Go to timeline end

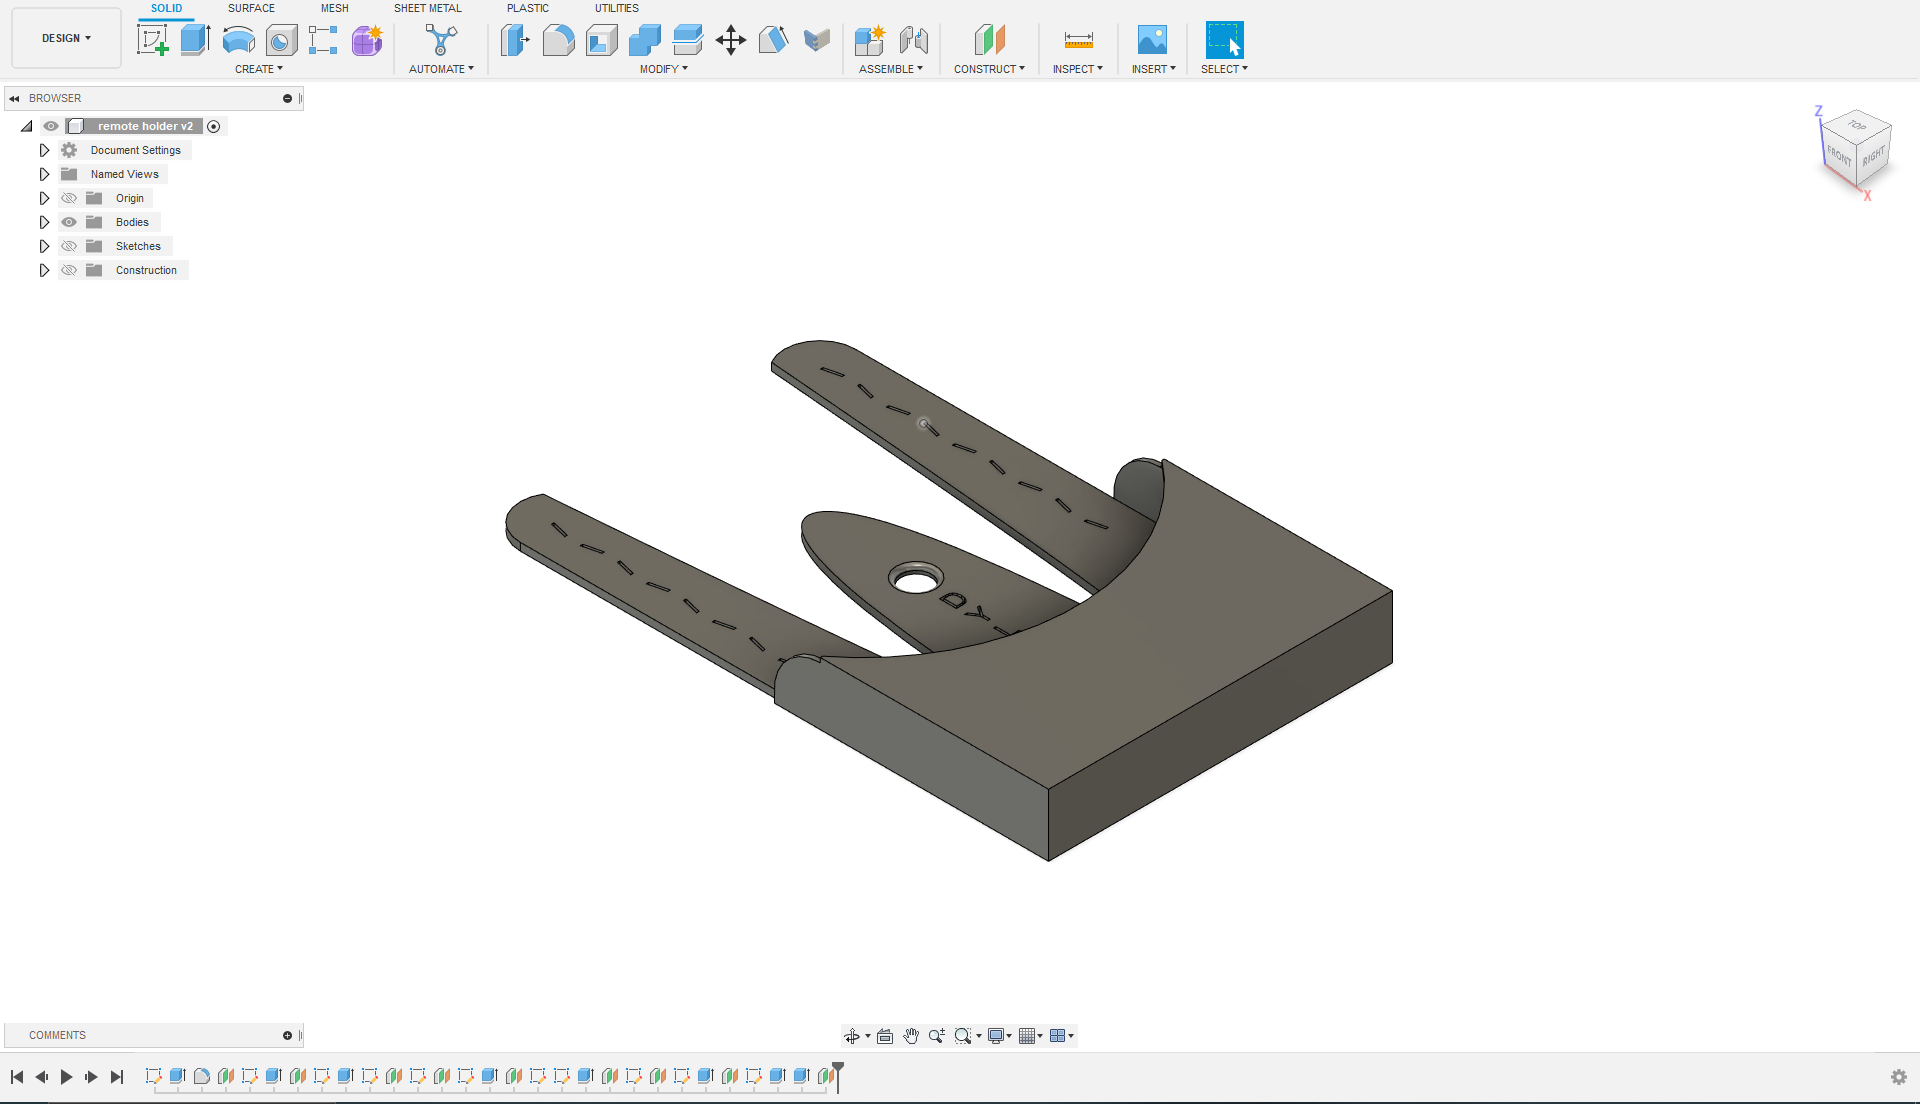[117, 1077]
